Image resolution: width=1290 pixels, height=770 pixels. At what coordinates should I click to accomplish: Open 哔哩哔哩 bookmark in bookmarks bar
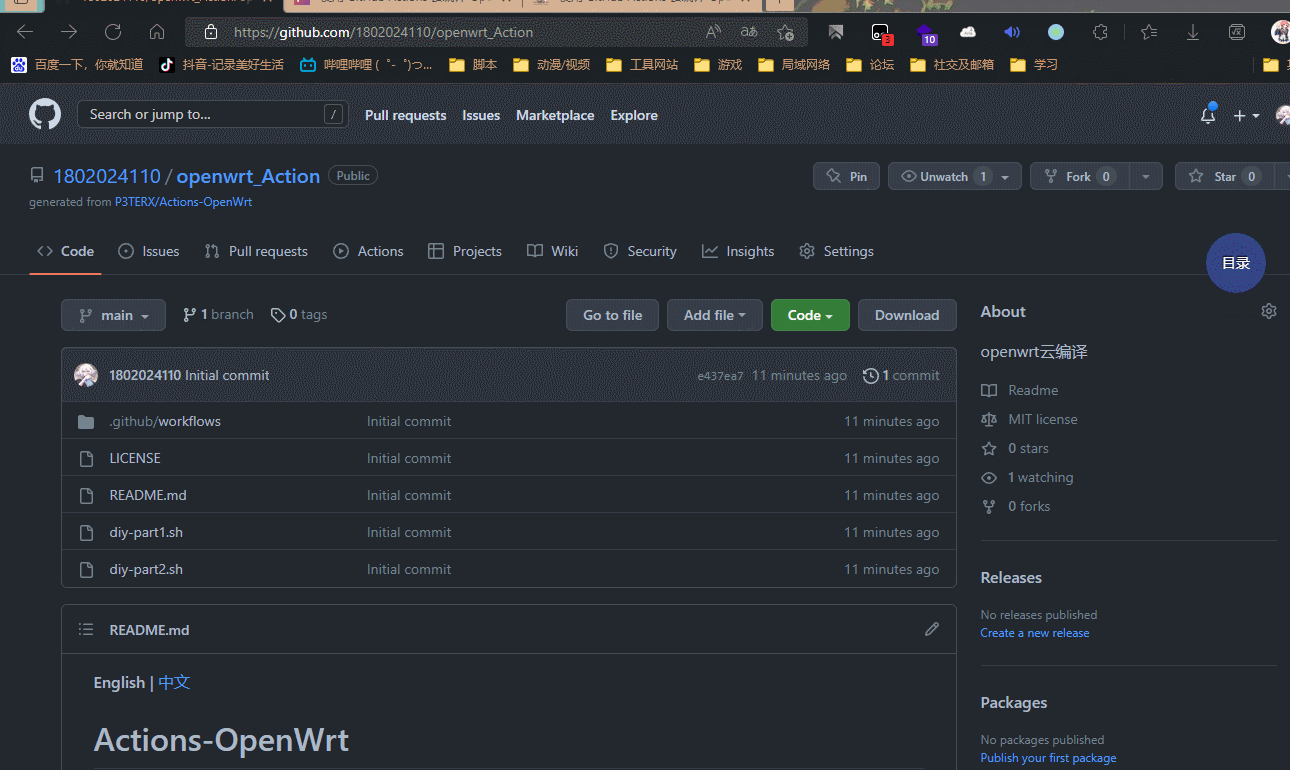tap(366, 65)
